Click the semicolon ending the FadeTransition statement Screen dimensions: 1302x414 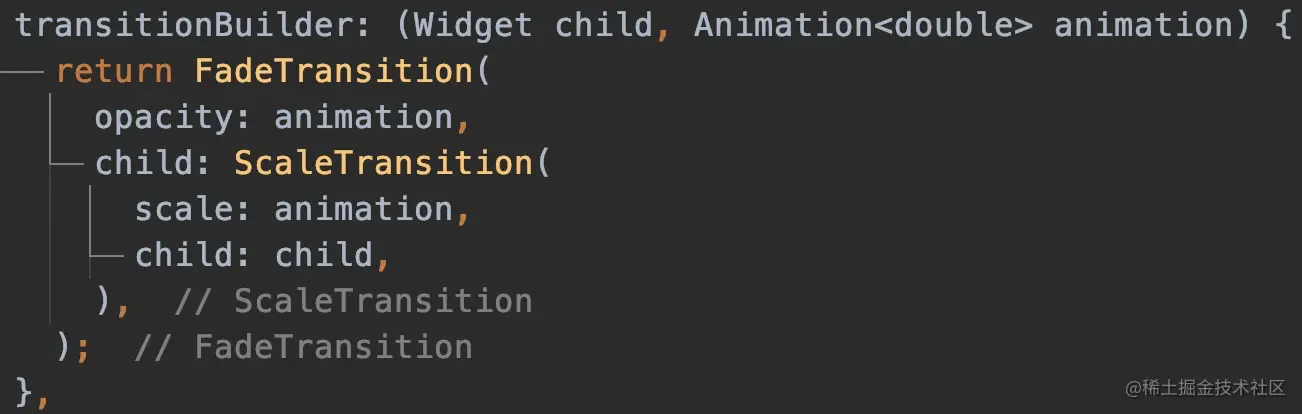(84, 347)
